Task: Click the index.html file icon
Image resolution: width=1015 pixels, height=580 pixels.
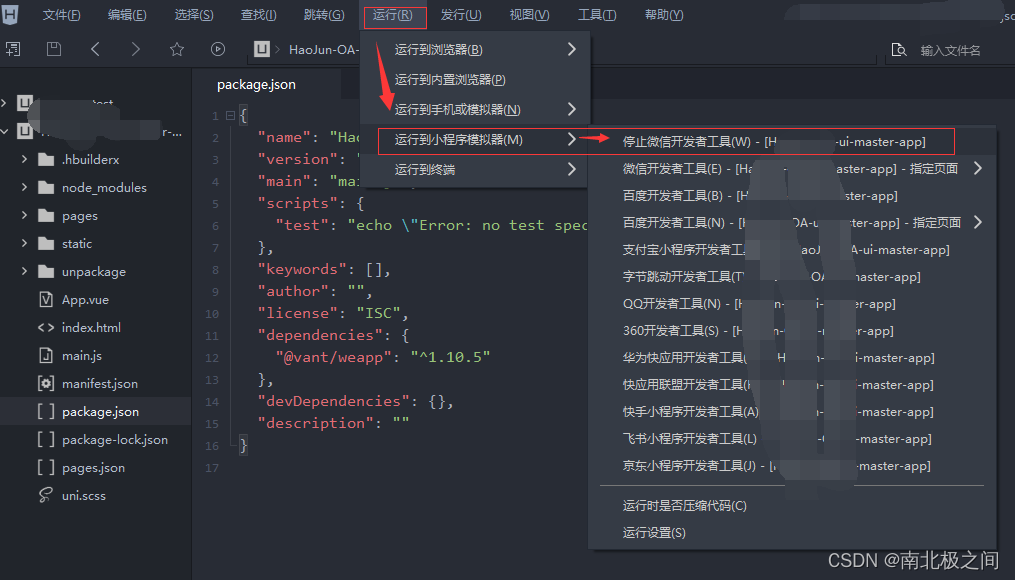Action: pyautogui.click(x=46, y=328)
